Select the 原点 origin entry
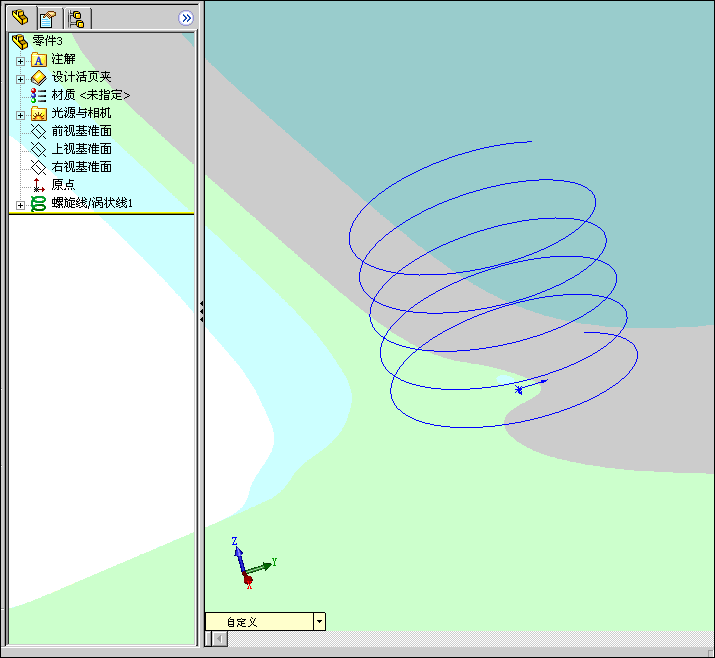The height and width of the screenshot is (658, 715). tap(63, 185)
